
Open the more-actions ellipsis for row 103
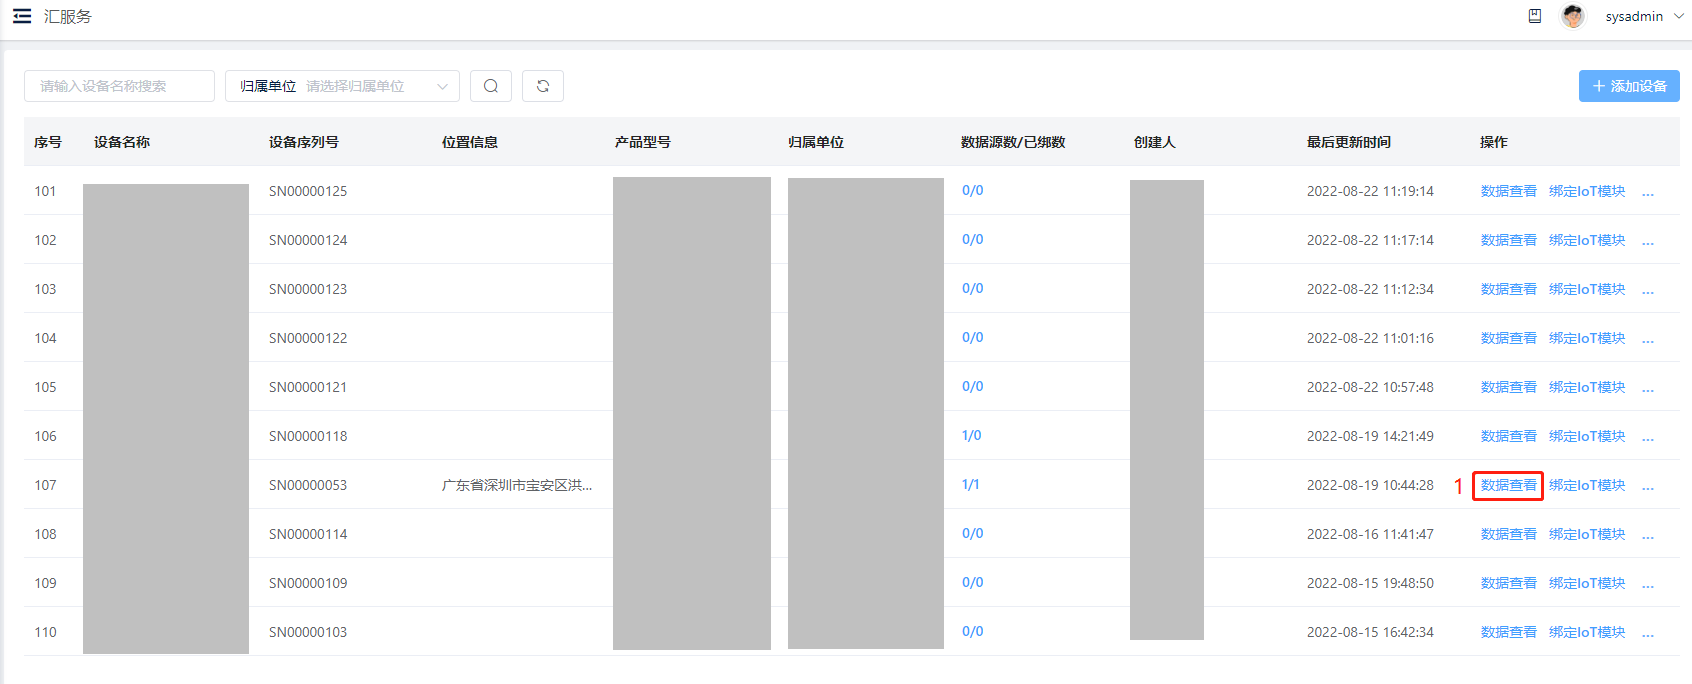point(1648,291)
